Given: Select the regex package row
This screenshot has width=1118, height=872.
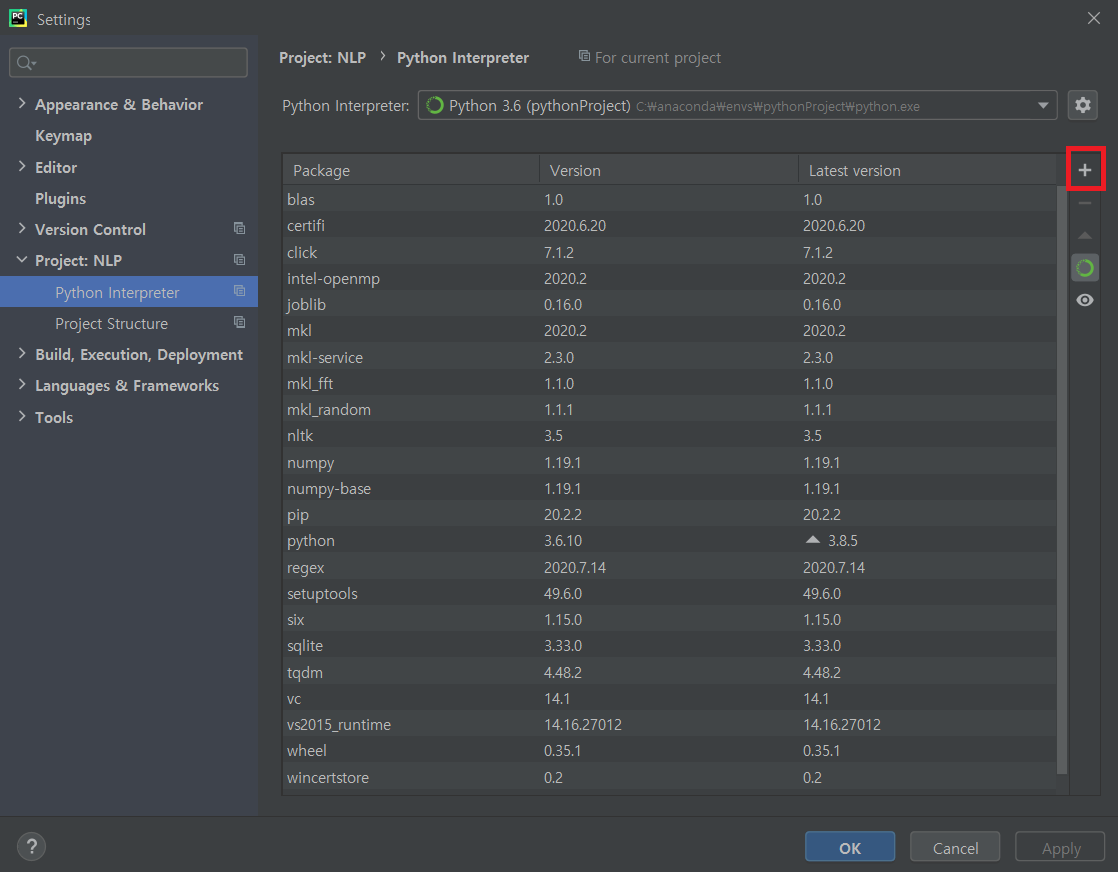Looking at the screenshot, I should tap(670, 567).
